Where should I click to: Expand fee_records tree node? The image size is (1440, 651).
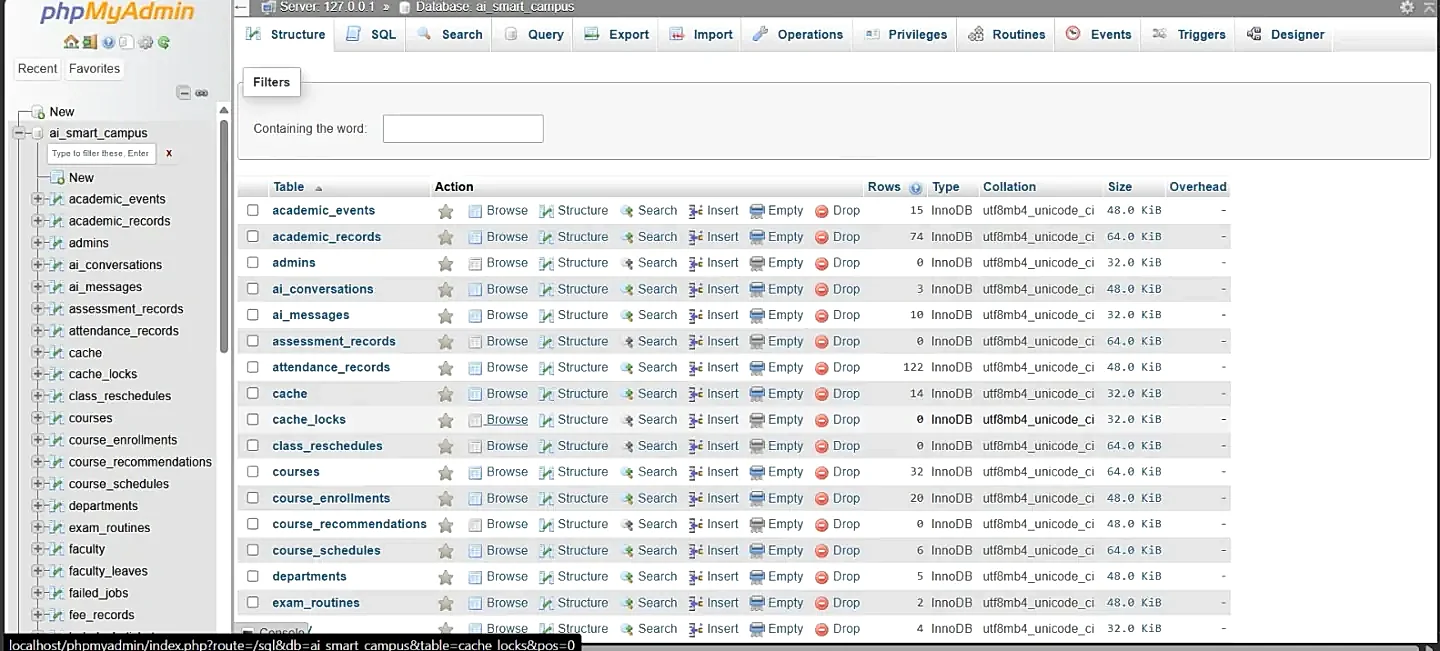[38, 615]
